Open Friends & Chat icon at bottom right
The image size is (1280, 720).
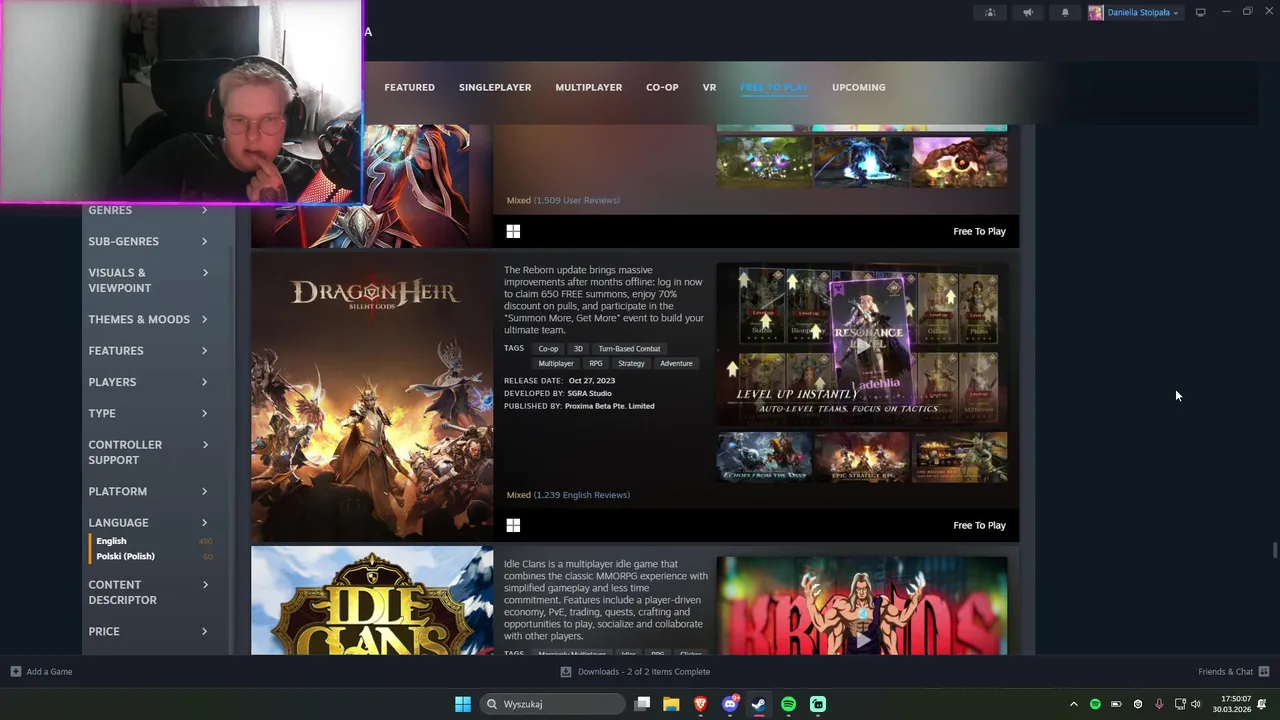pyautogui.click(x=1263, y=671)
